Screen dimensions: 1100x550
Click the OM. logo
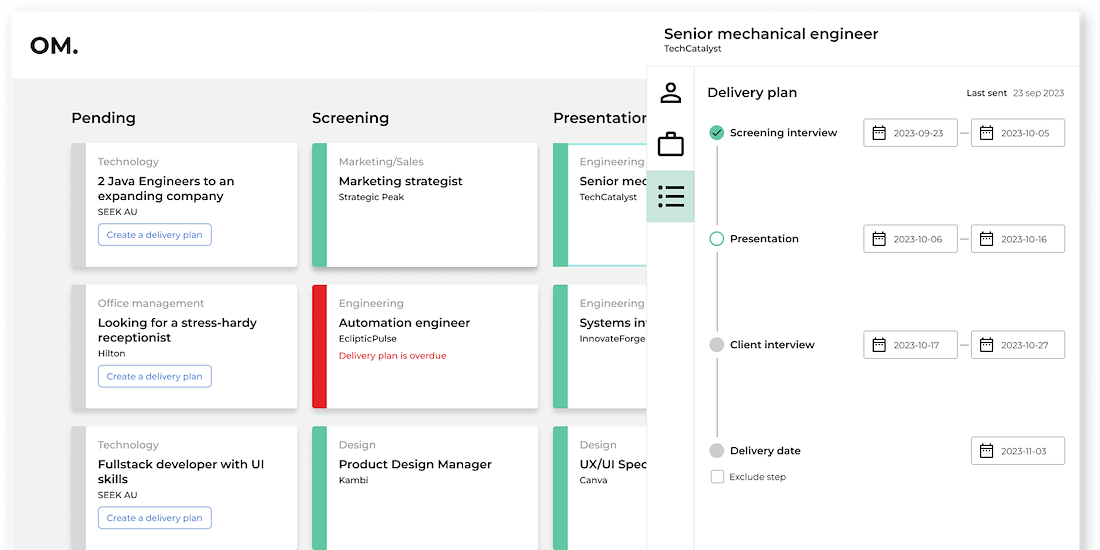pyautogui.click(x=54, y=46)
